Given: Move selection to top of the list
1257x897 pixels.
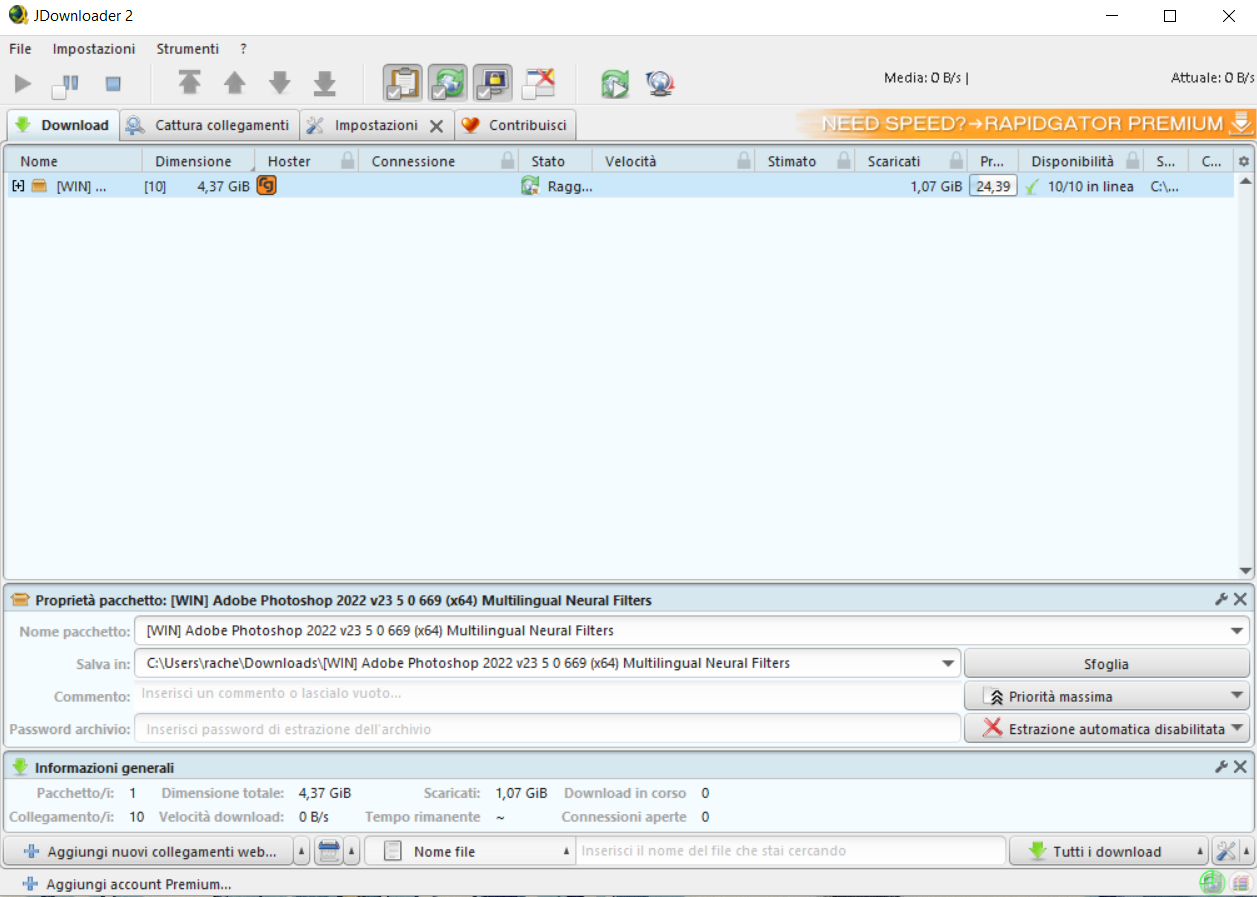Looking at the screenshot, I should [189, 84].
